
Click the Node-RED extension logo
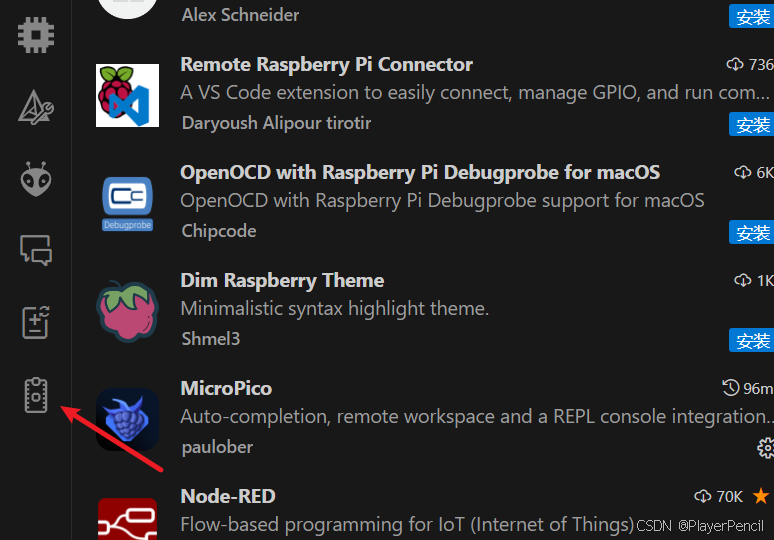coord(127,519)
